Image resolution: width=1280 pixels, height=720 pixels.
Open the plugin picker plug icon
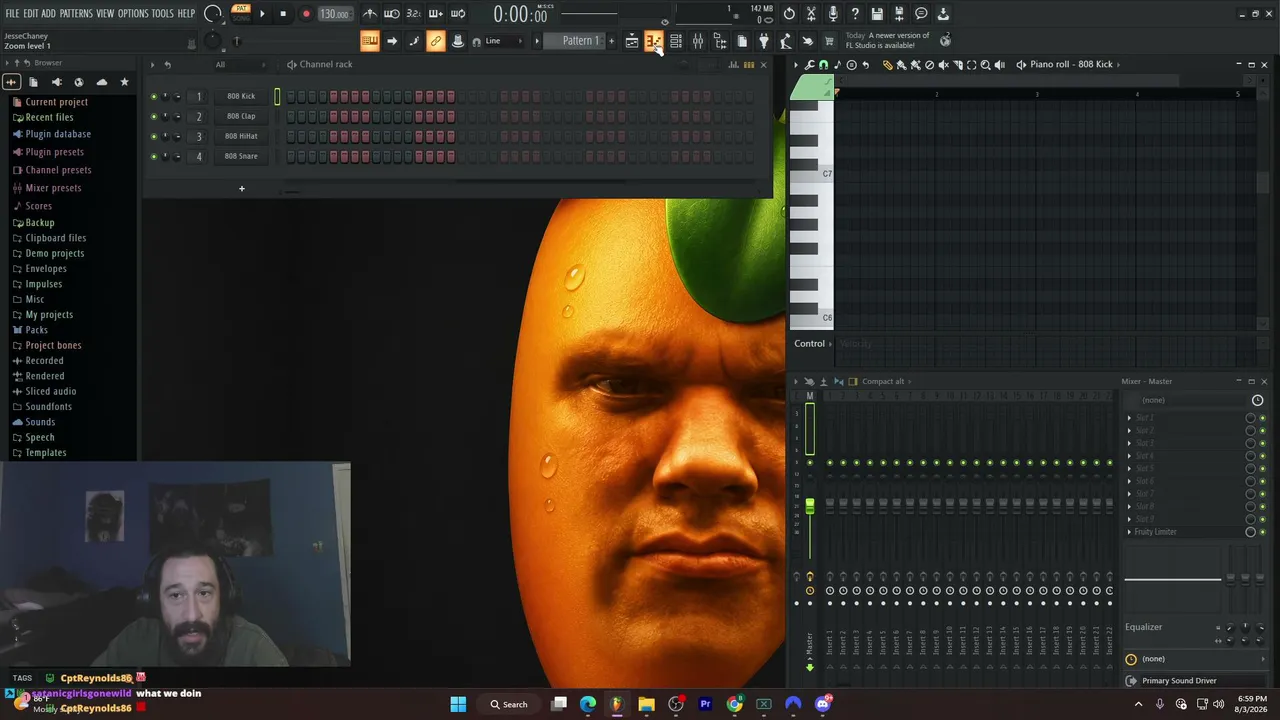[764, 41]
